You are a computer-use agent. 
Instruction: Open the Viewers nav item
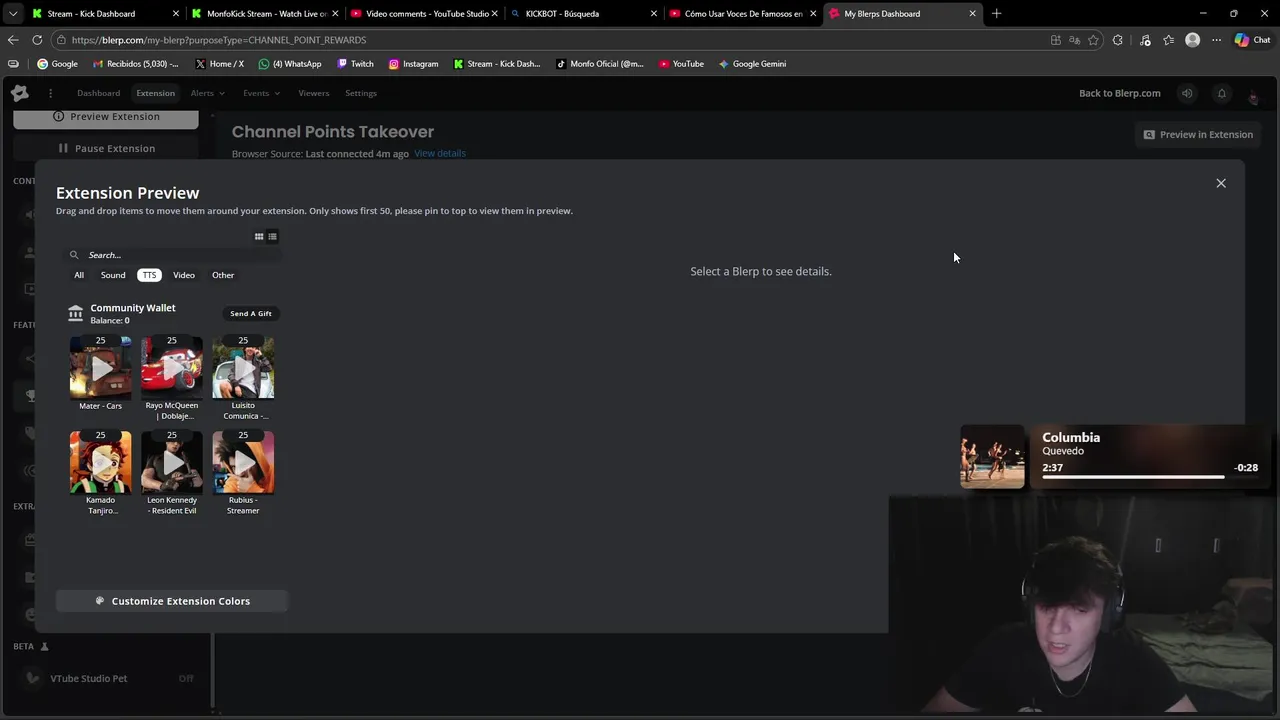coord(313,93)
